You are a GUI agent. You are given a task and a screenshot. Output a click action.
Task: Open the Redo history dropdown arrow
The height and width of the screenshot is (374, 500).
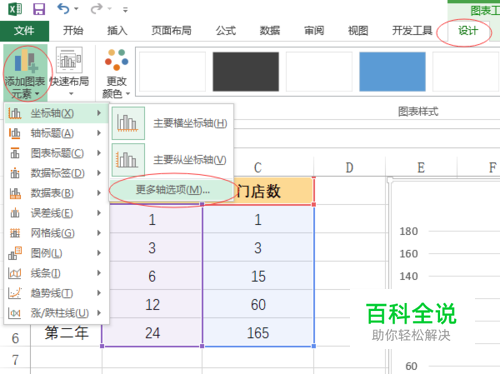(110, 9)
